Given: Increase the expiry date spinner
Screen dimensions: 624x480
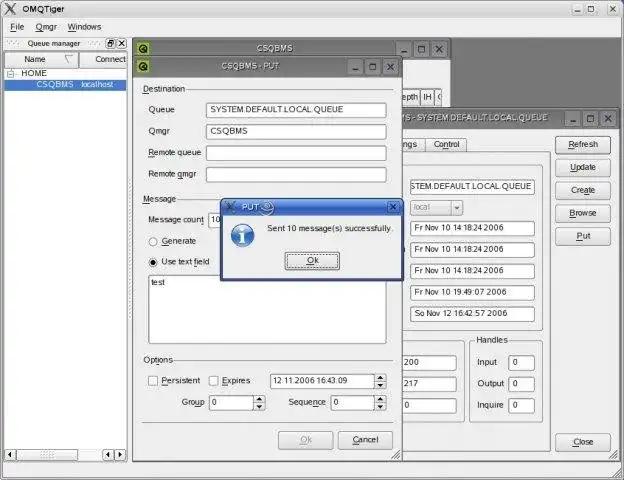Looking at the screenshot, I should click(380, 377).
